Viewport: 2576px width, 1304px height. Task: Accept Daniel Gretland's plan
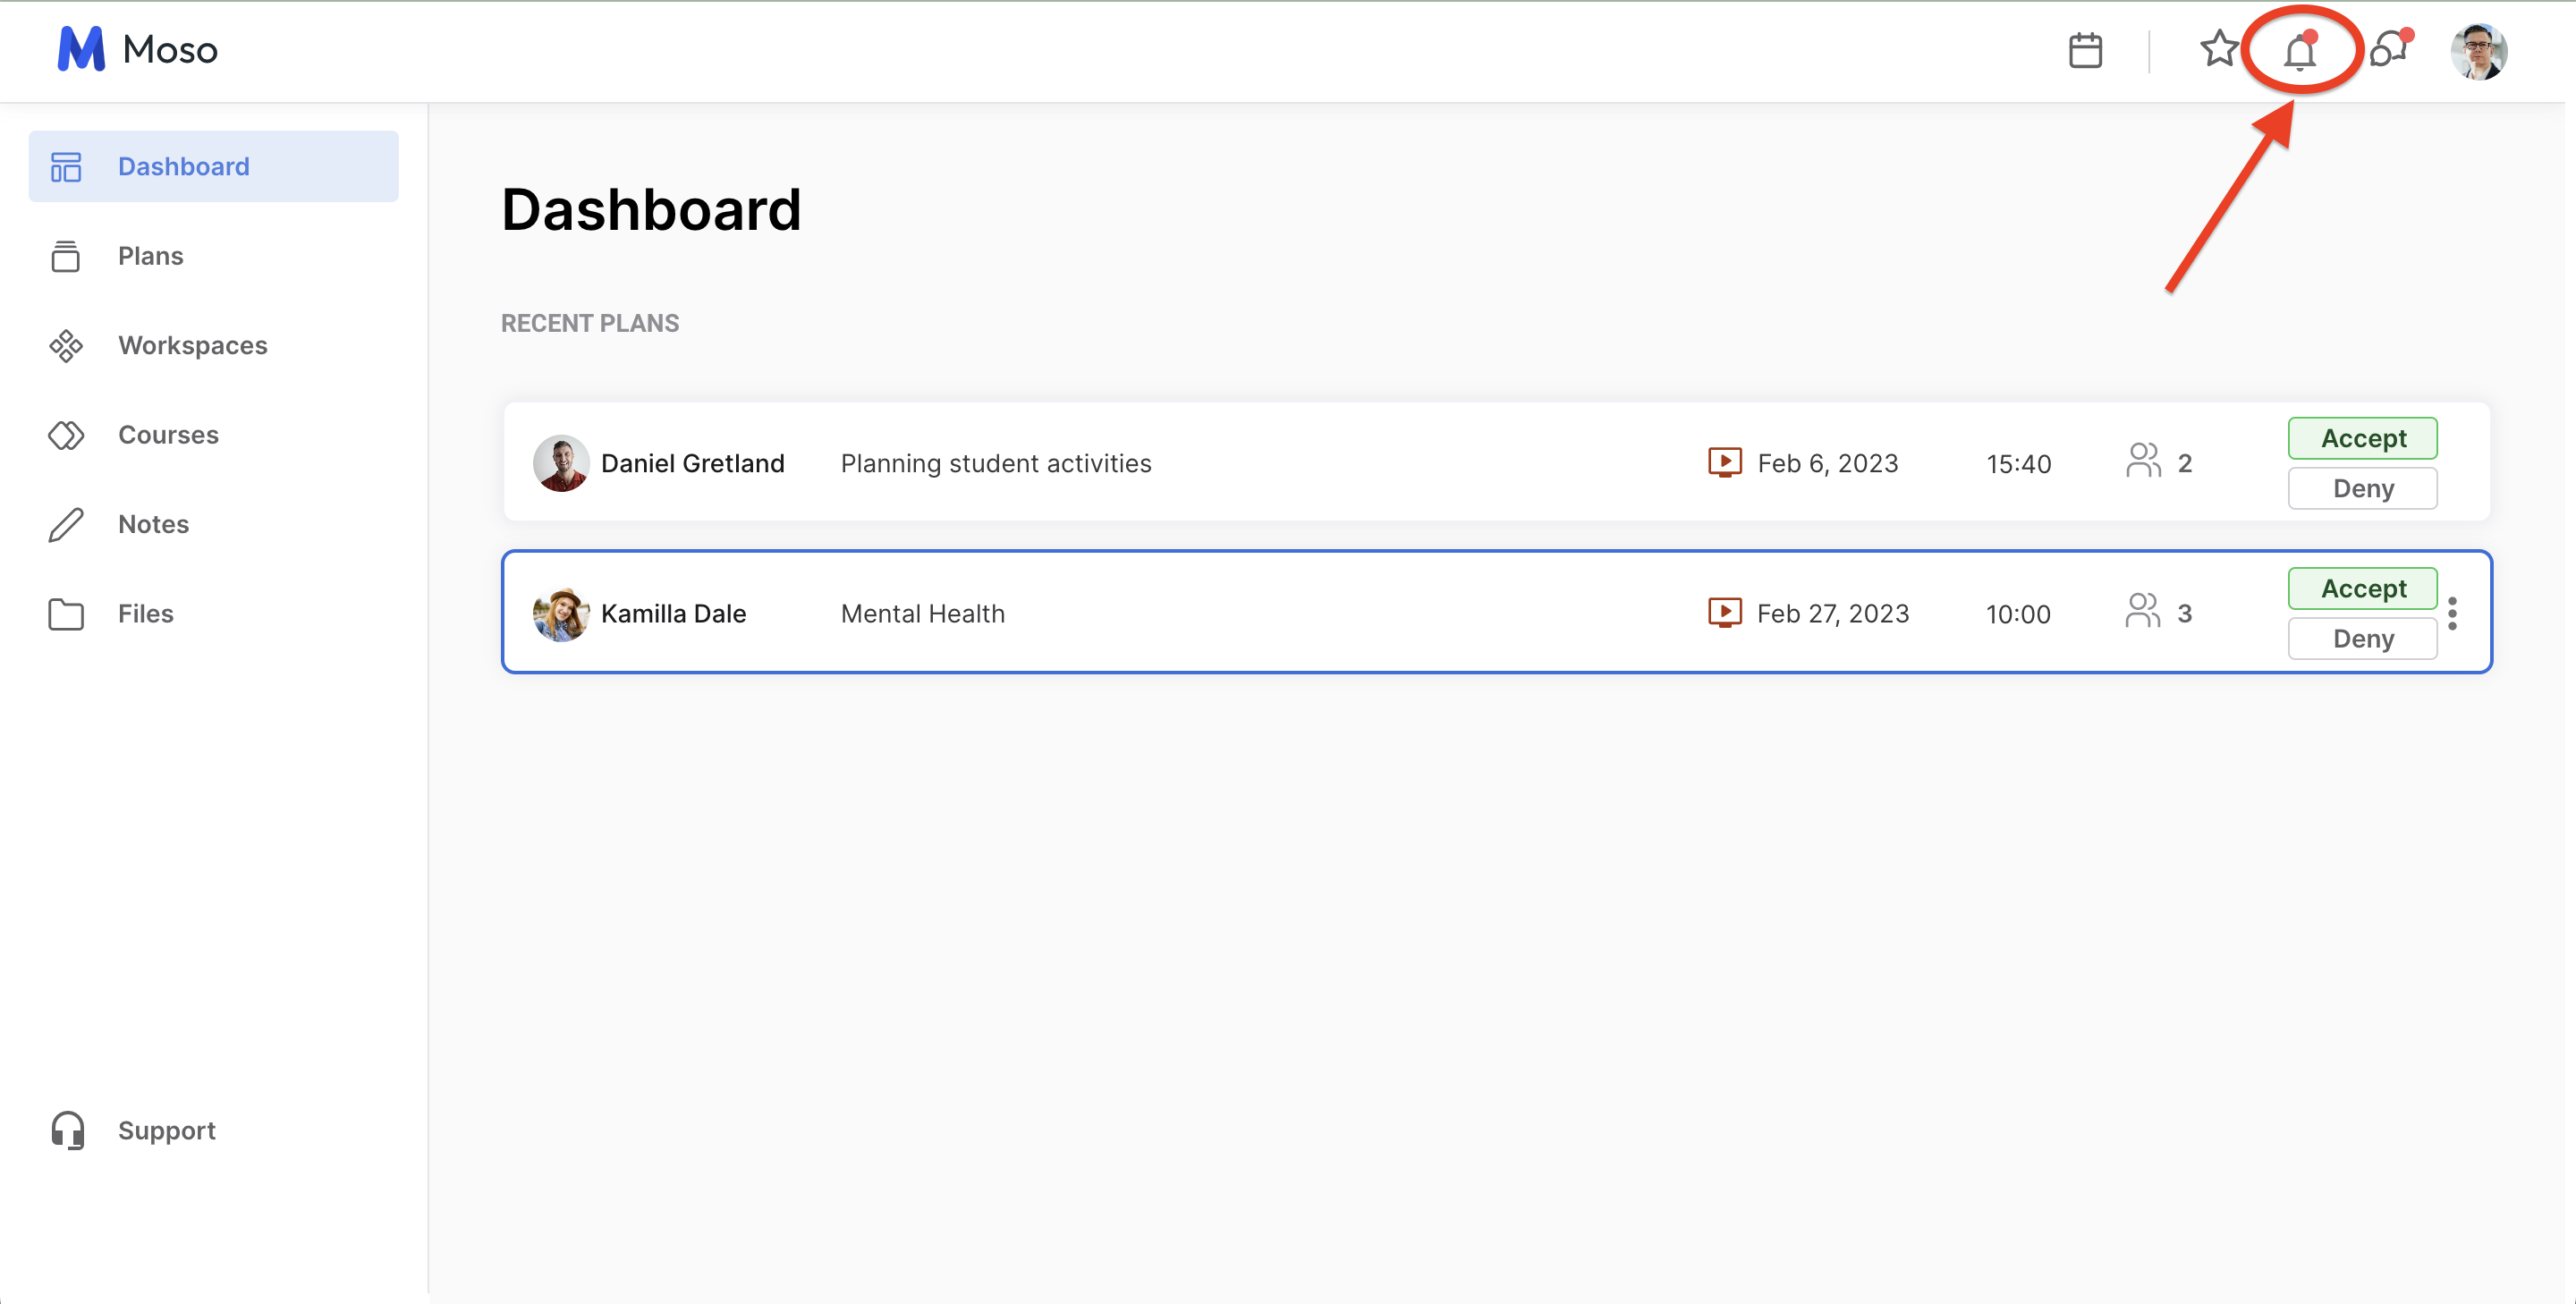click(2362, 438)
